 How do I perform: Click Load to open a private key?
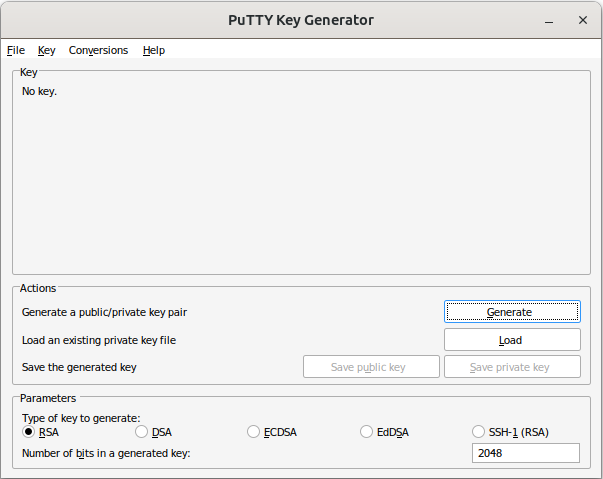tap(512, 340)
